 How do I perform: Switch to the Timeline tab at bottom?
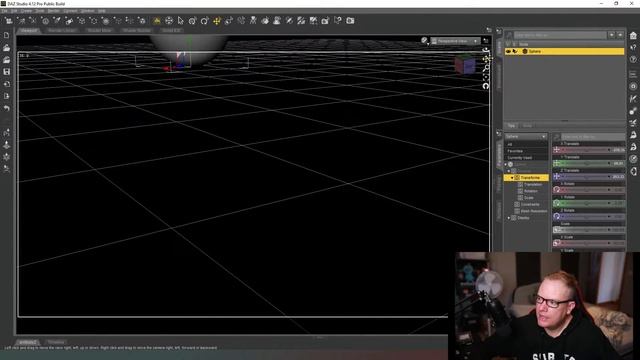pos(56,342)
